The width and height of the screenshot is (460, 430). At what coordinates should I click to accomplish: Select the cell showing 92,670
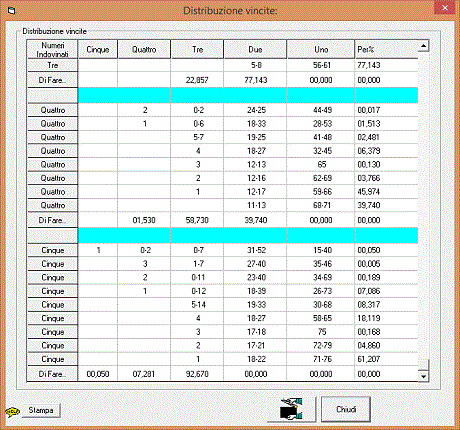(x=197, y=374)
